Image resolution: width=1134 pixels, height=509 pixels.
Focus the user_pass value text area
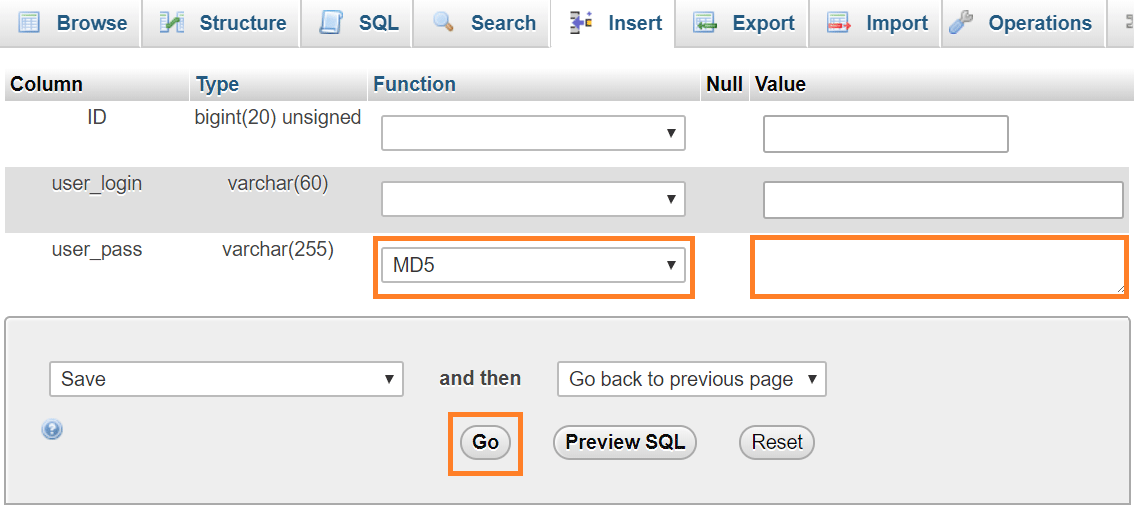pos(939,267)
